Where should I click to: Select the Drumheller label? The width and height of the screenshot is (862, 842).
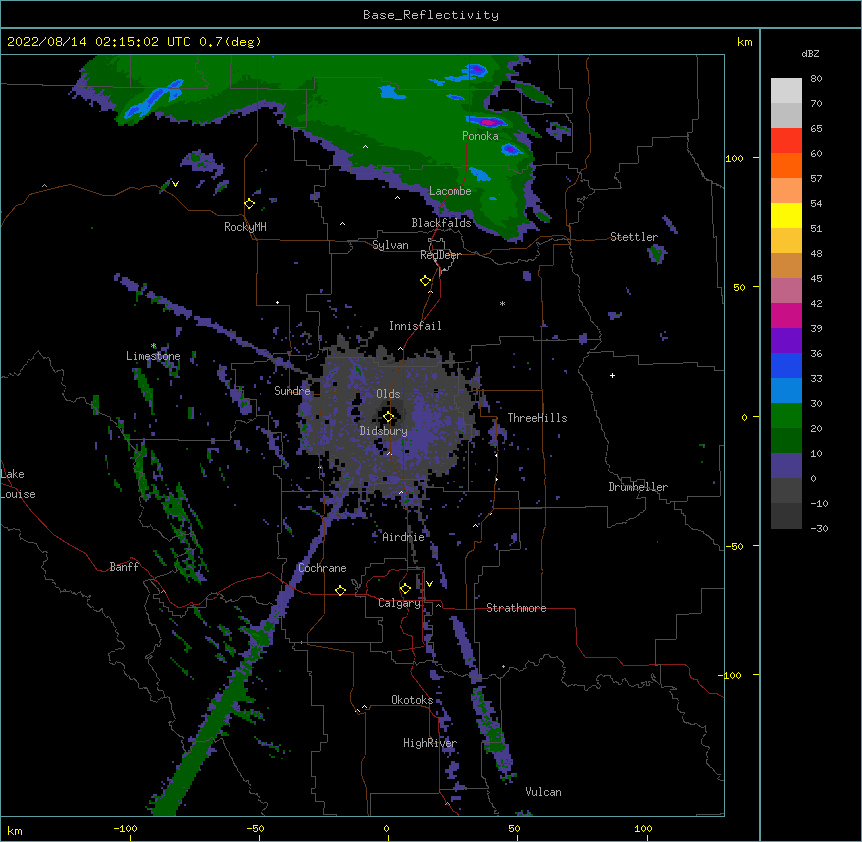(x=638, y=487)
